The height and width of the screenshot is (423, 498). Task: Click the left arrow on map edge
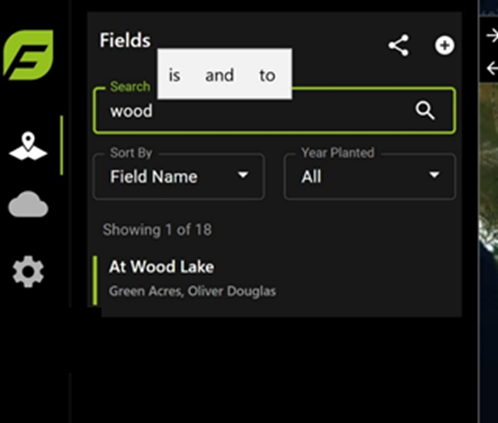pyautogui.click(x=492, y=68)
